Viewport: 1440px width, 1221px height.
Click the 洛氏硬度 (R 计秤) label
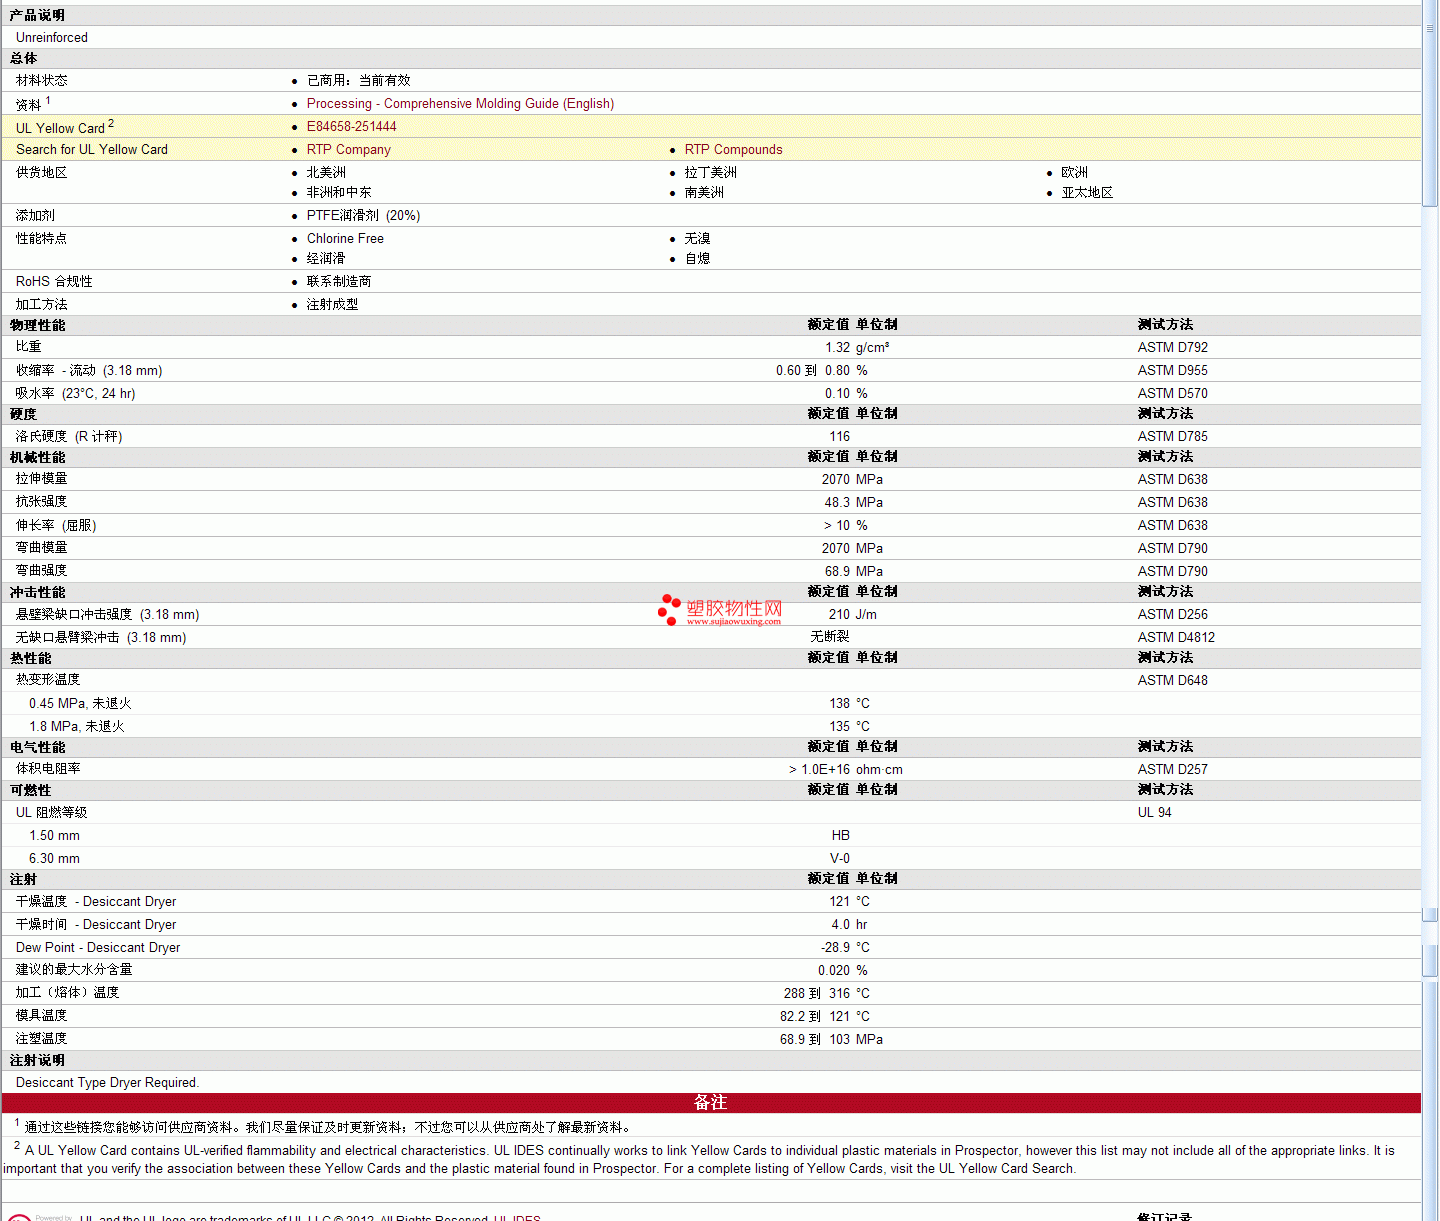(69, 436)
